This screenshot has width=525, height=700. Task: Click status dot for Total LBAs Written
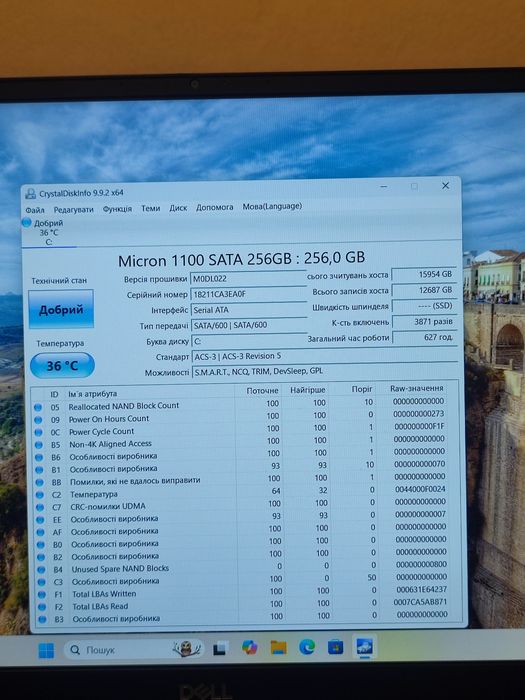click(42, 595)
